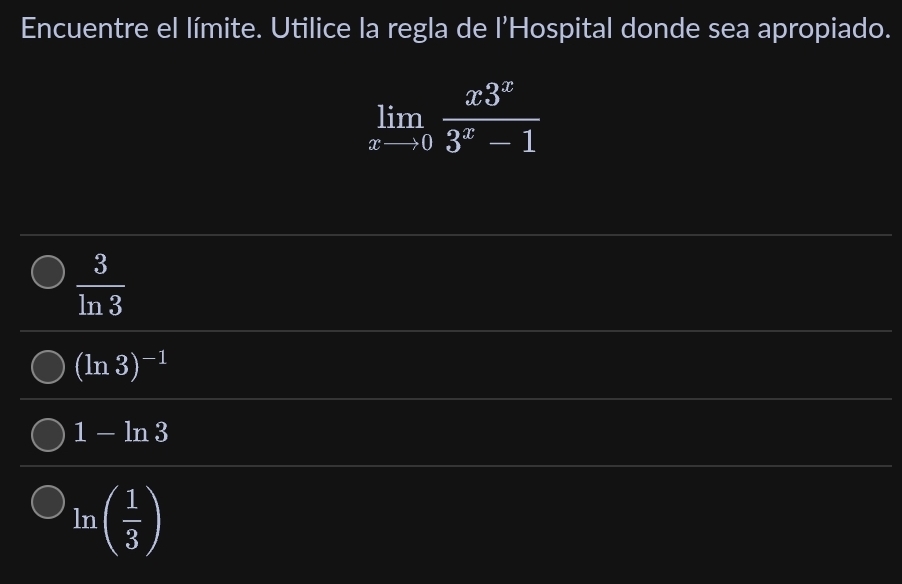Image resolution: width=902 pixels, height=584 pixels.
Task: Choose the (ln 3)^-1 radio option
Action: [47, 367]
